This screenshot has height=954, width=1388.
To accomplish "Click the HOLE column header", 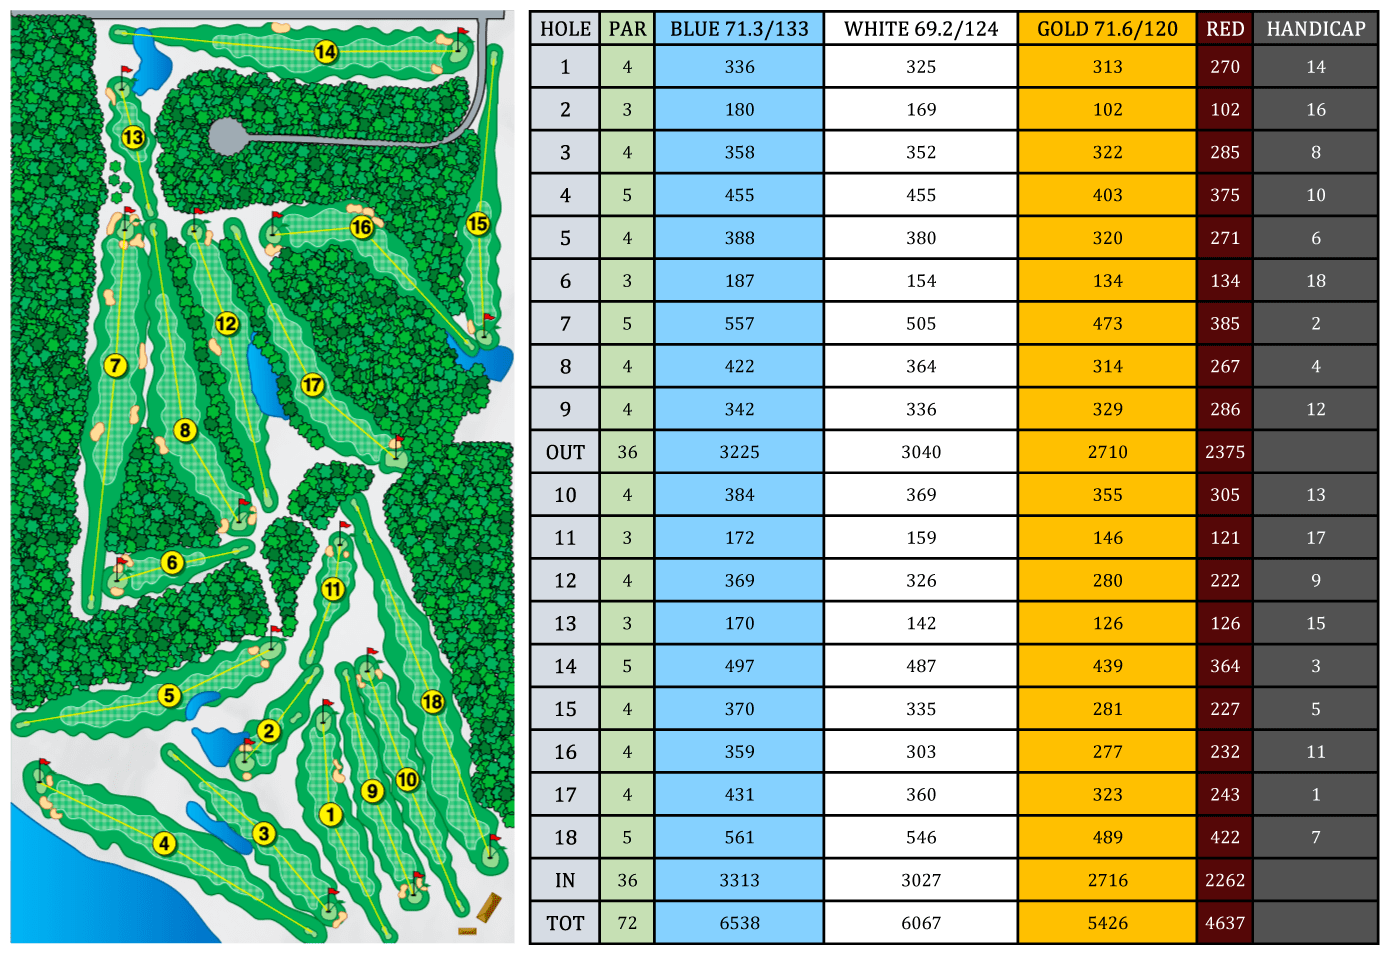I will pyautogui.click(x=565, y=29).
